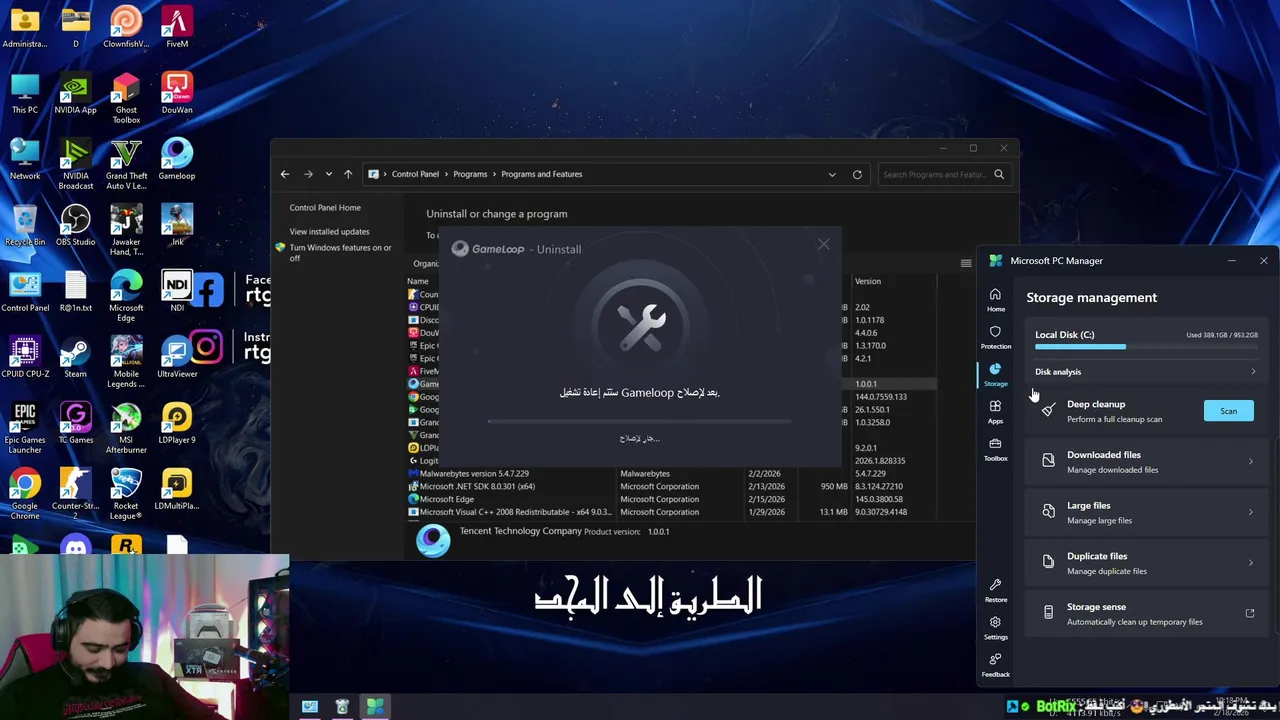Expand Disk analysis in PC Manager
This screenshot has height=720, width=1280.
pos(1146,372)
